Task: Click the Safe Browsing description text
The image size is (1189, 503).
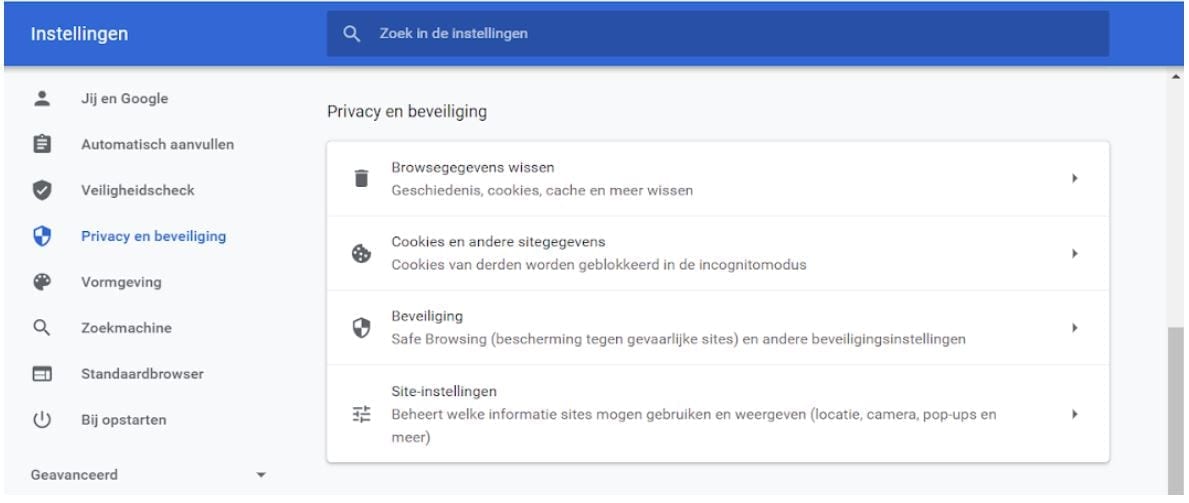Action: 678,339
